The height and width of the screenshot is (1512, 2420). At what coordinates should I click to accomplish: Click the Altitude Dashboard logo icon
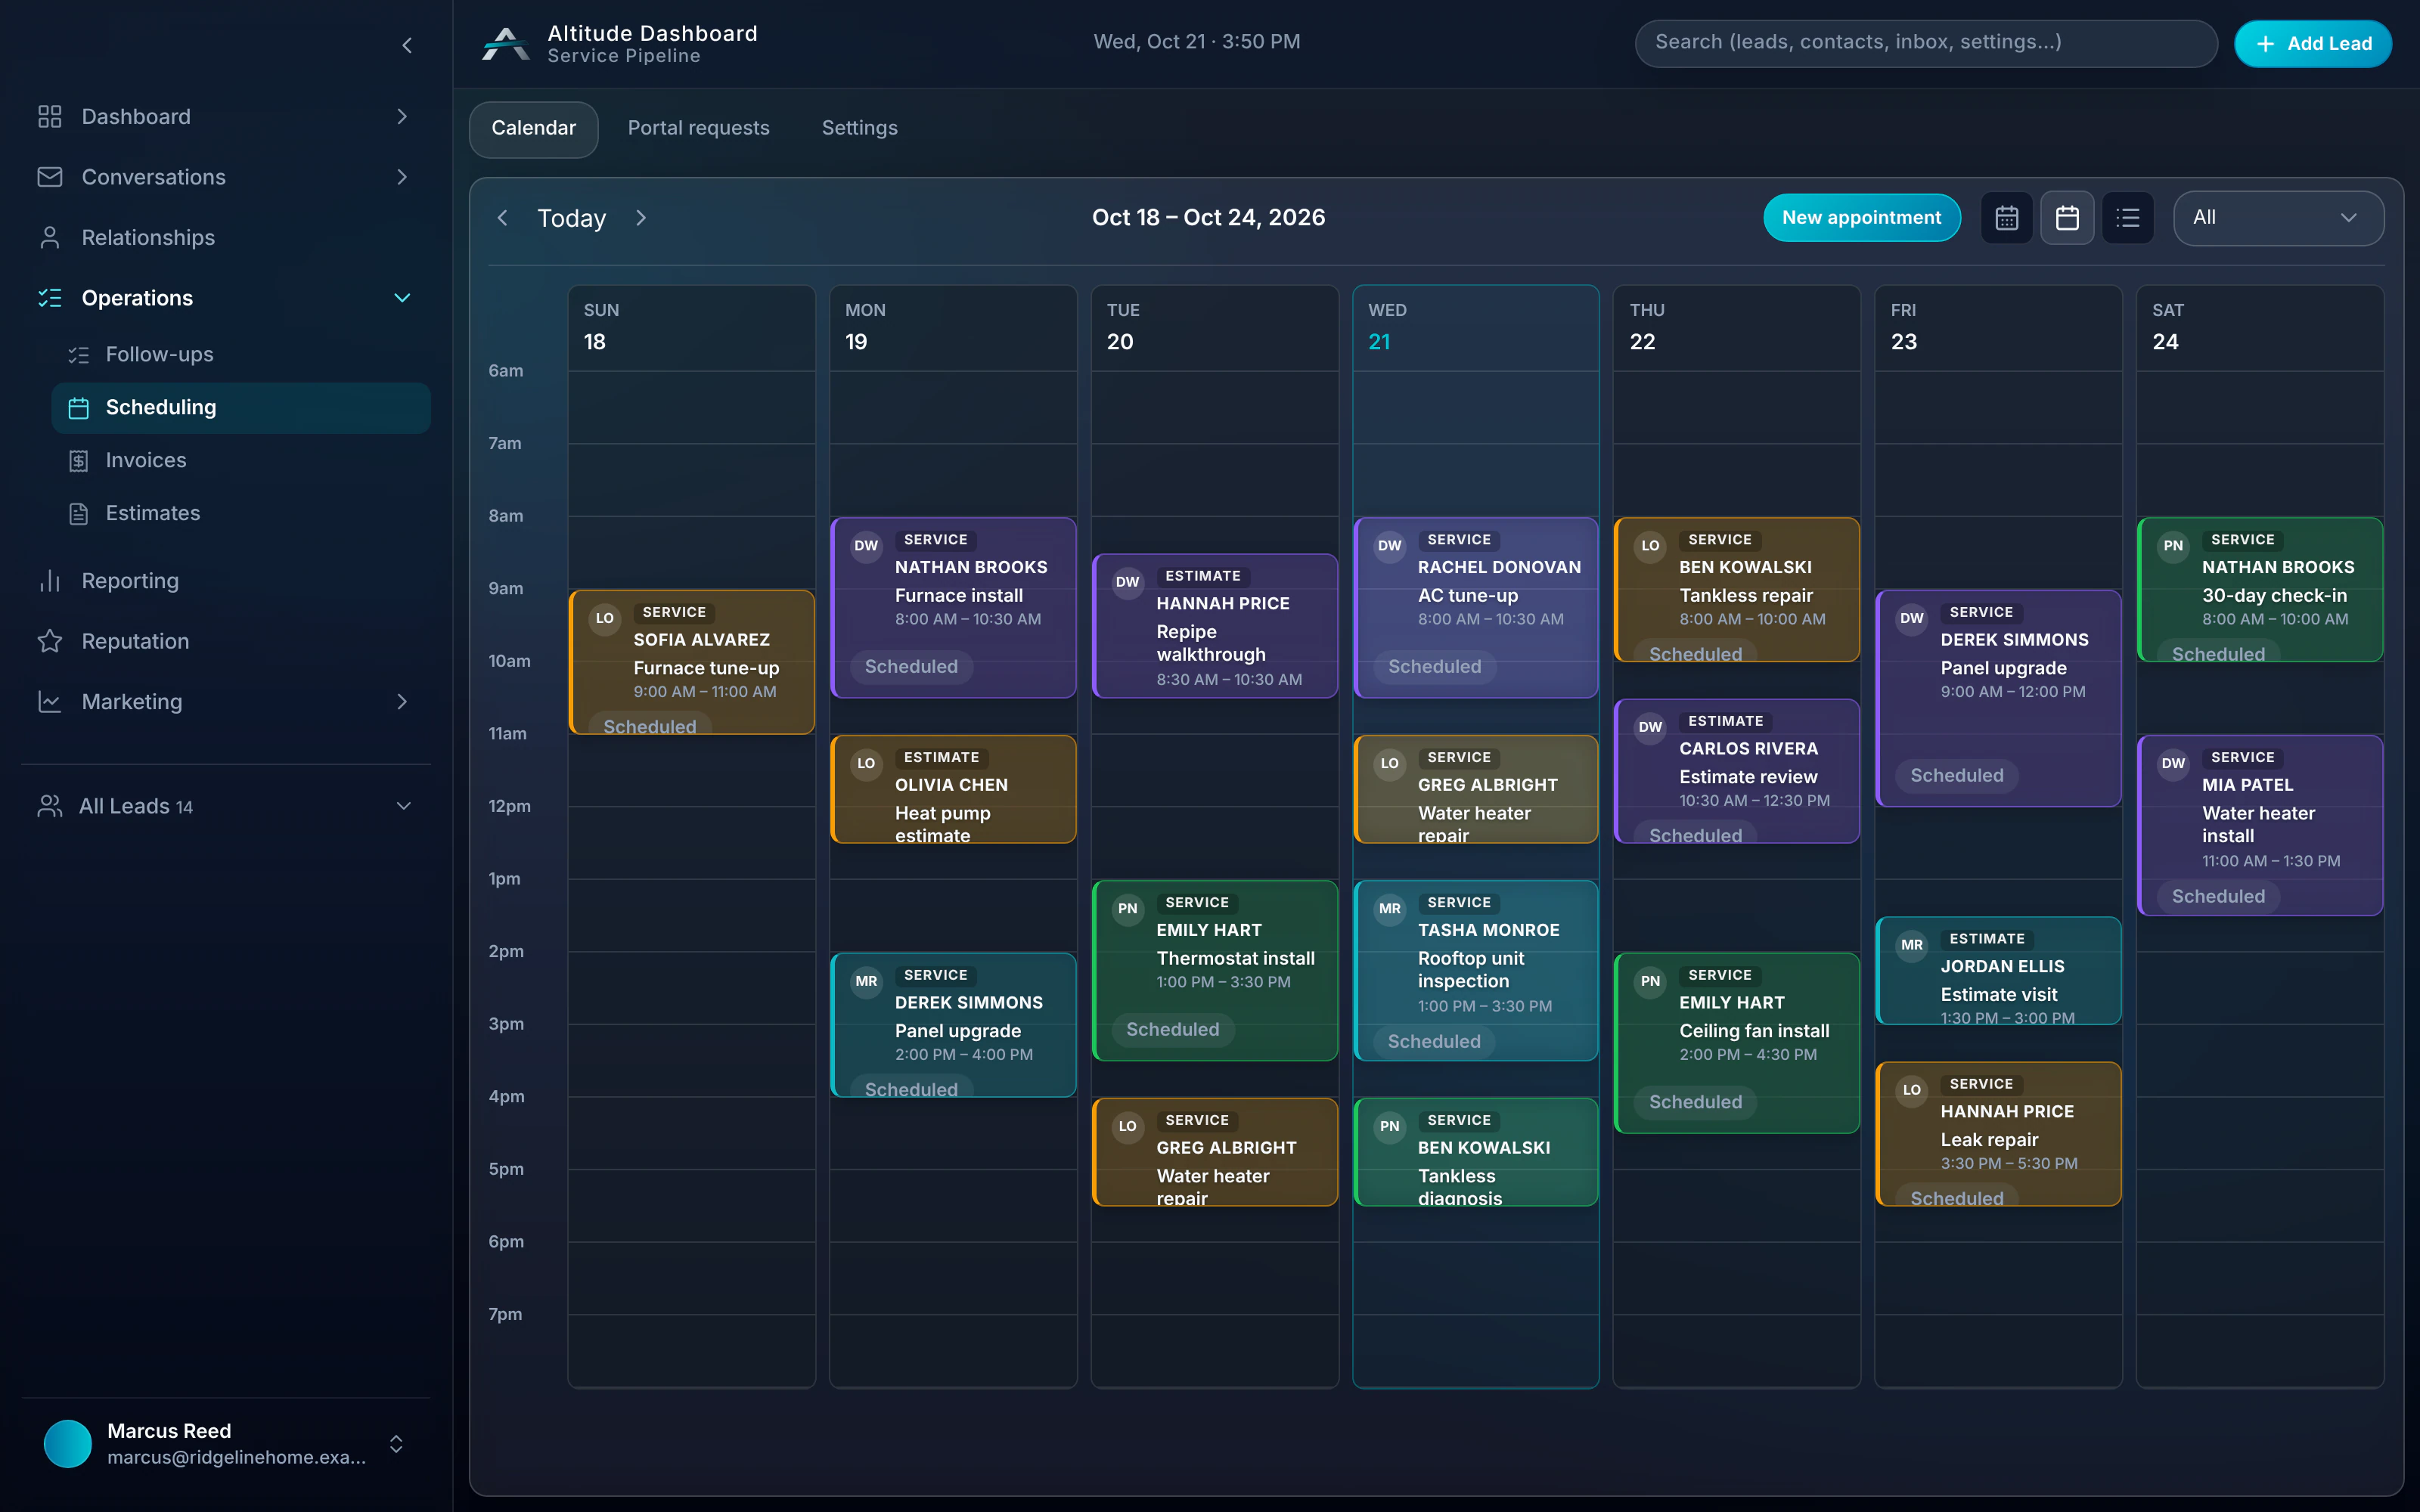pyautogui.click(x=506, y=44)
